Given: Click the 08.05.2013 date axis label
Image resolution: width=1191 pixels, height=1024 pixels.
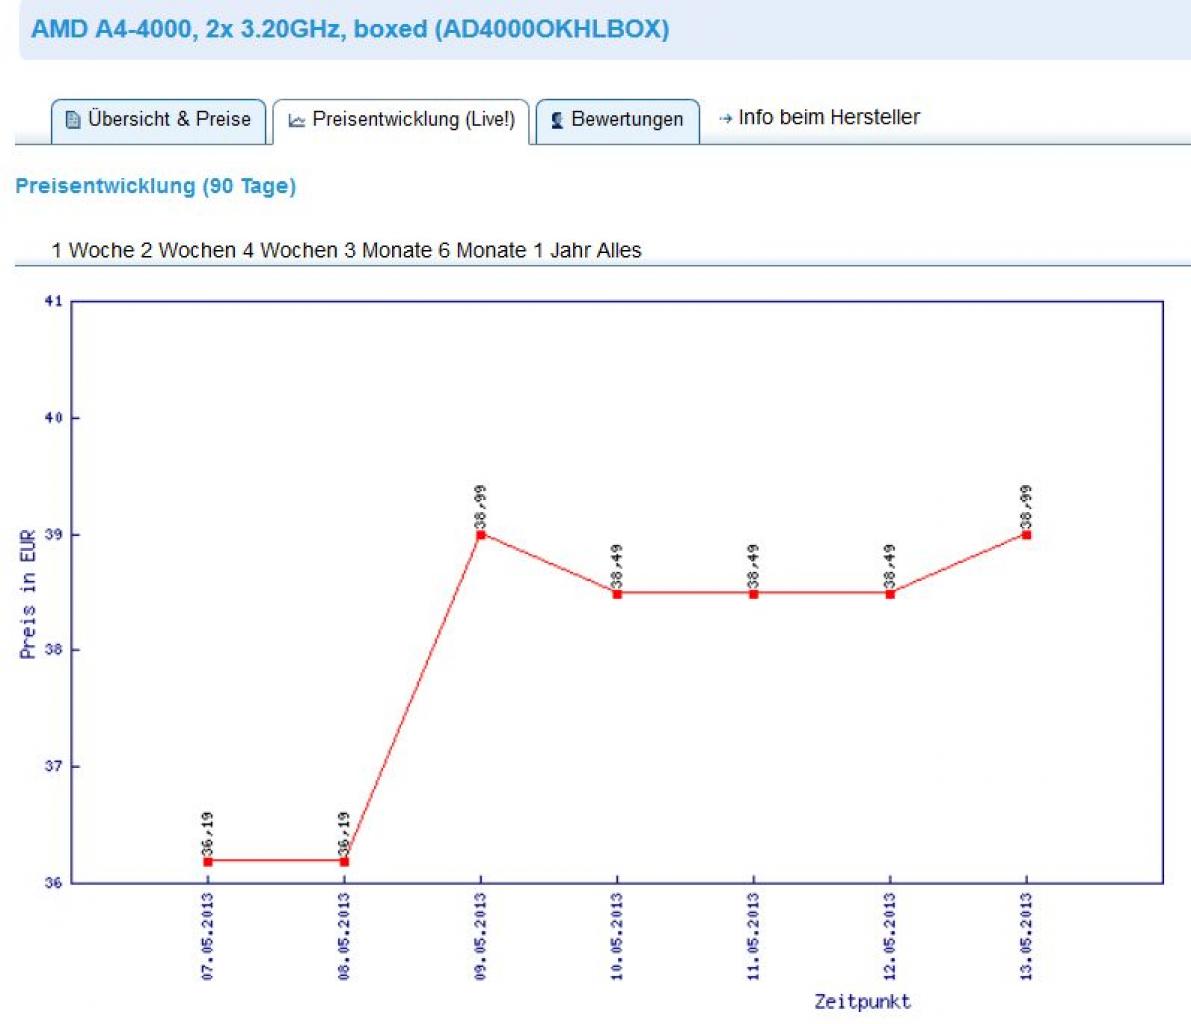Looking at the screenshot, I should [344, 936].
